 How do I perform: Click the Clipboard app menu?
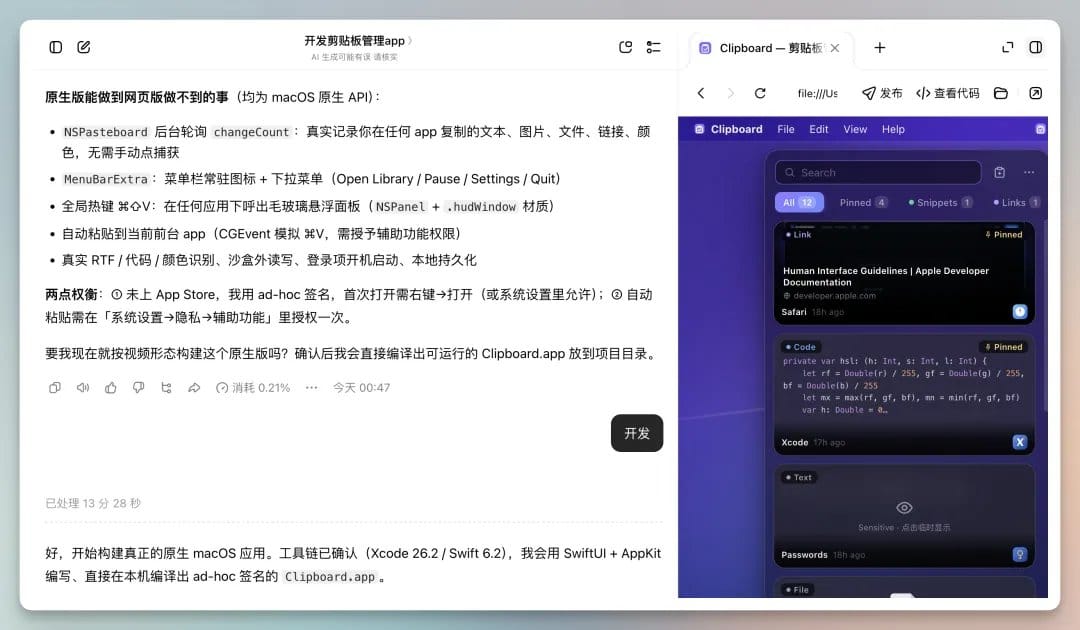736,129
